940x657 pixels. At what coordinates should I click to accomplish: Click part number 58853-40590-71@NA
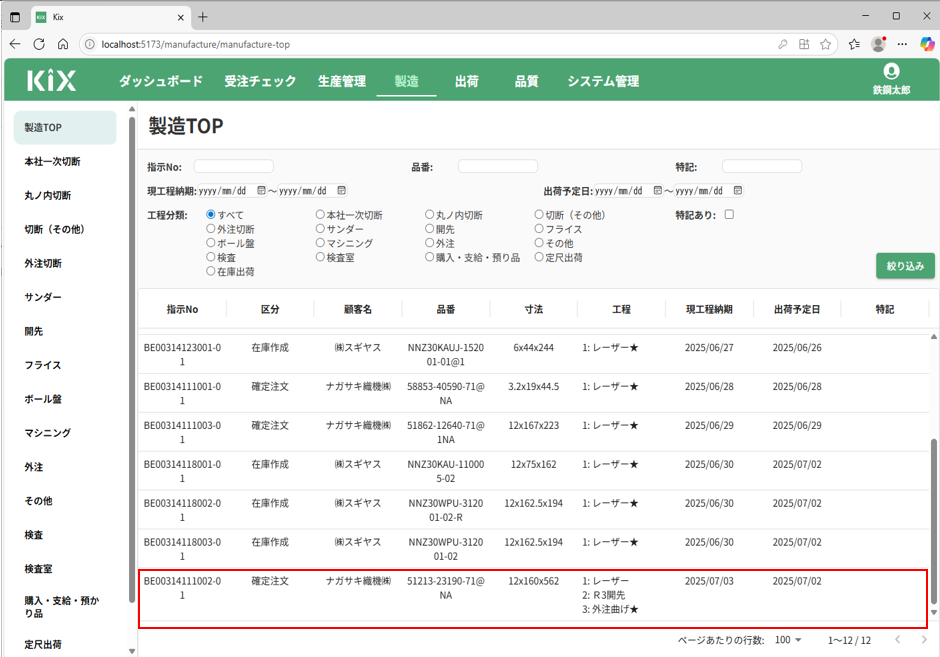tap(445, 393)
